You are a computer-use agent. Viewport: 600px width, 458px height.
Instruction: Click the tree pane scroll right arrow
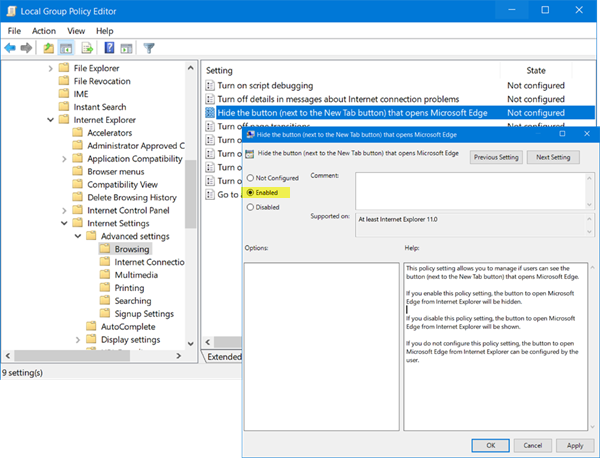pyautogui.click(x=178, y=356)
